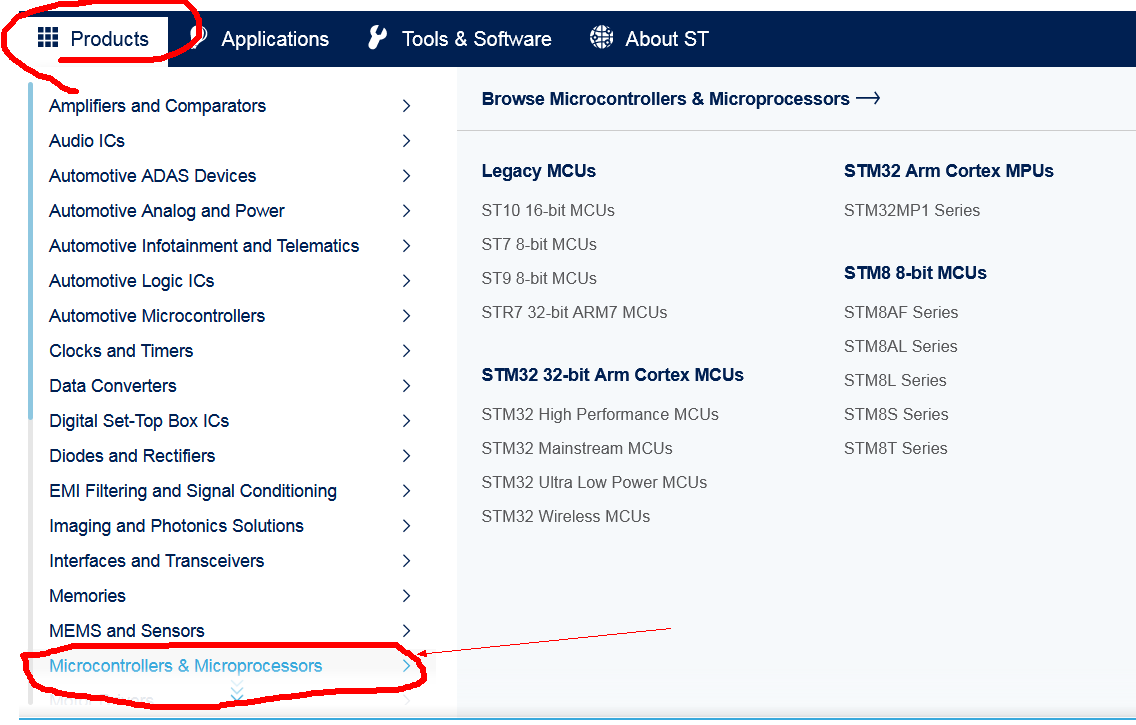Expand chevron for Interfaces and Transceivers

pyautogui.click(x=406, y=561)
